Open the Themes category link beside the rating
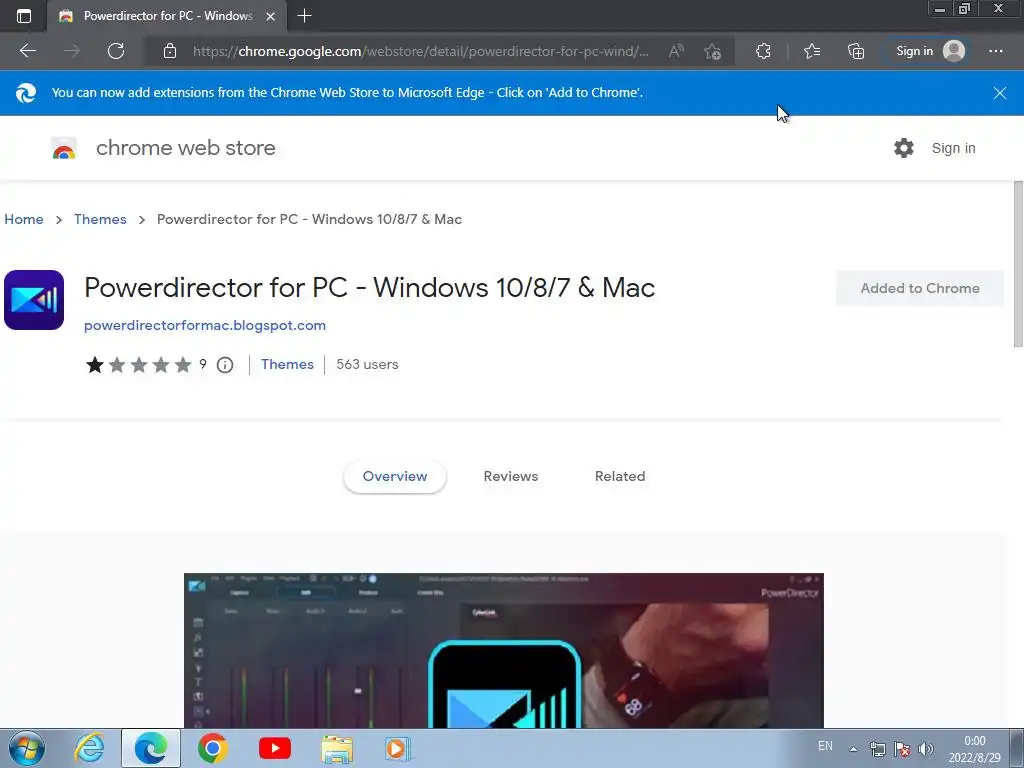The height and width of the screenshot is (768, 1024). coord(287,364)
